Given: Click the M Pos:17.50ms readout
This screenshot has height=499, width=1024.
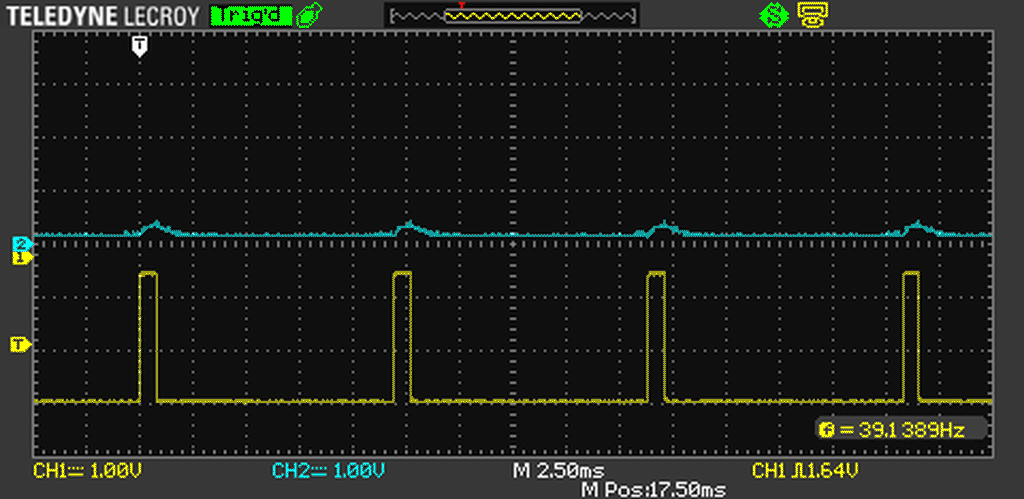Looking at the screenshot, I should click(x=652, y=489).
